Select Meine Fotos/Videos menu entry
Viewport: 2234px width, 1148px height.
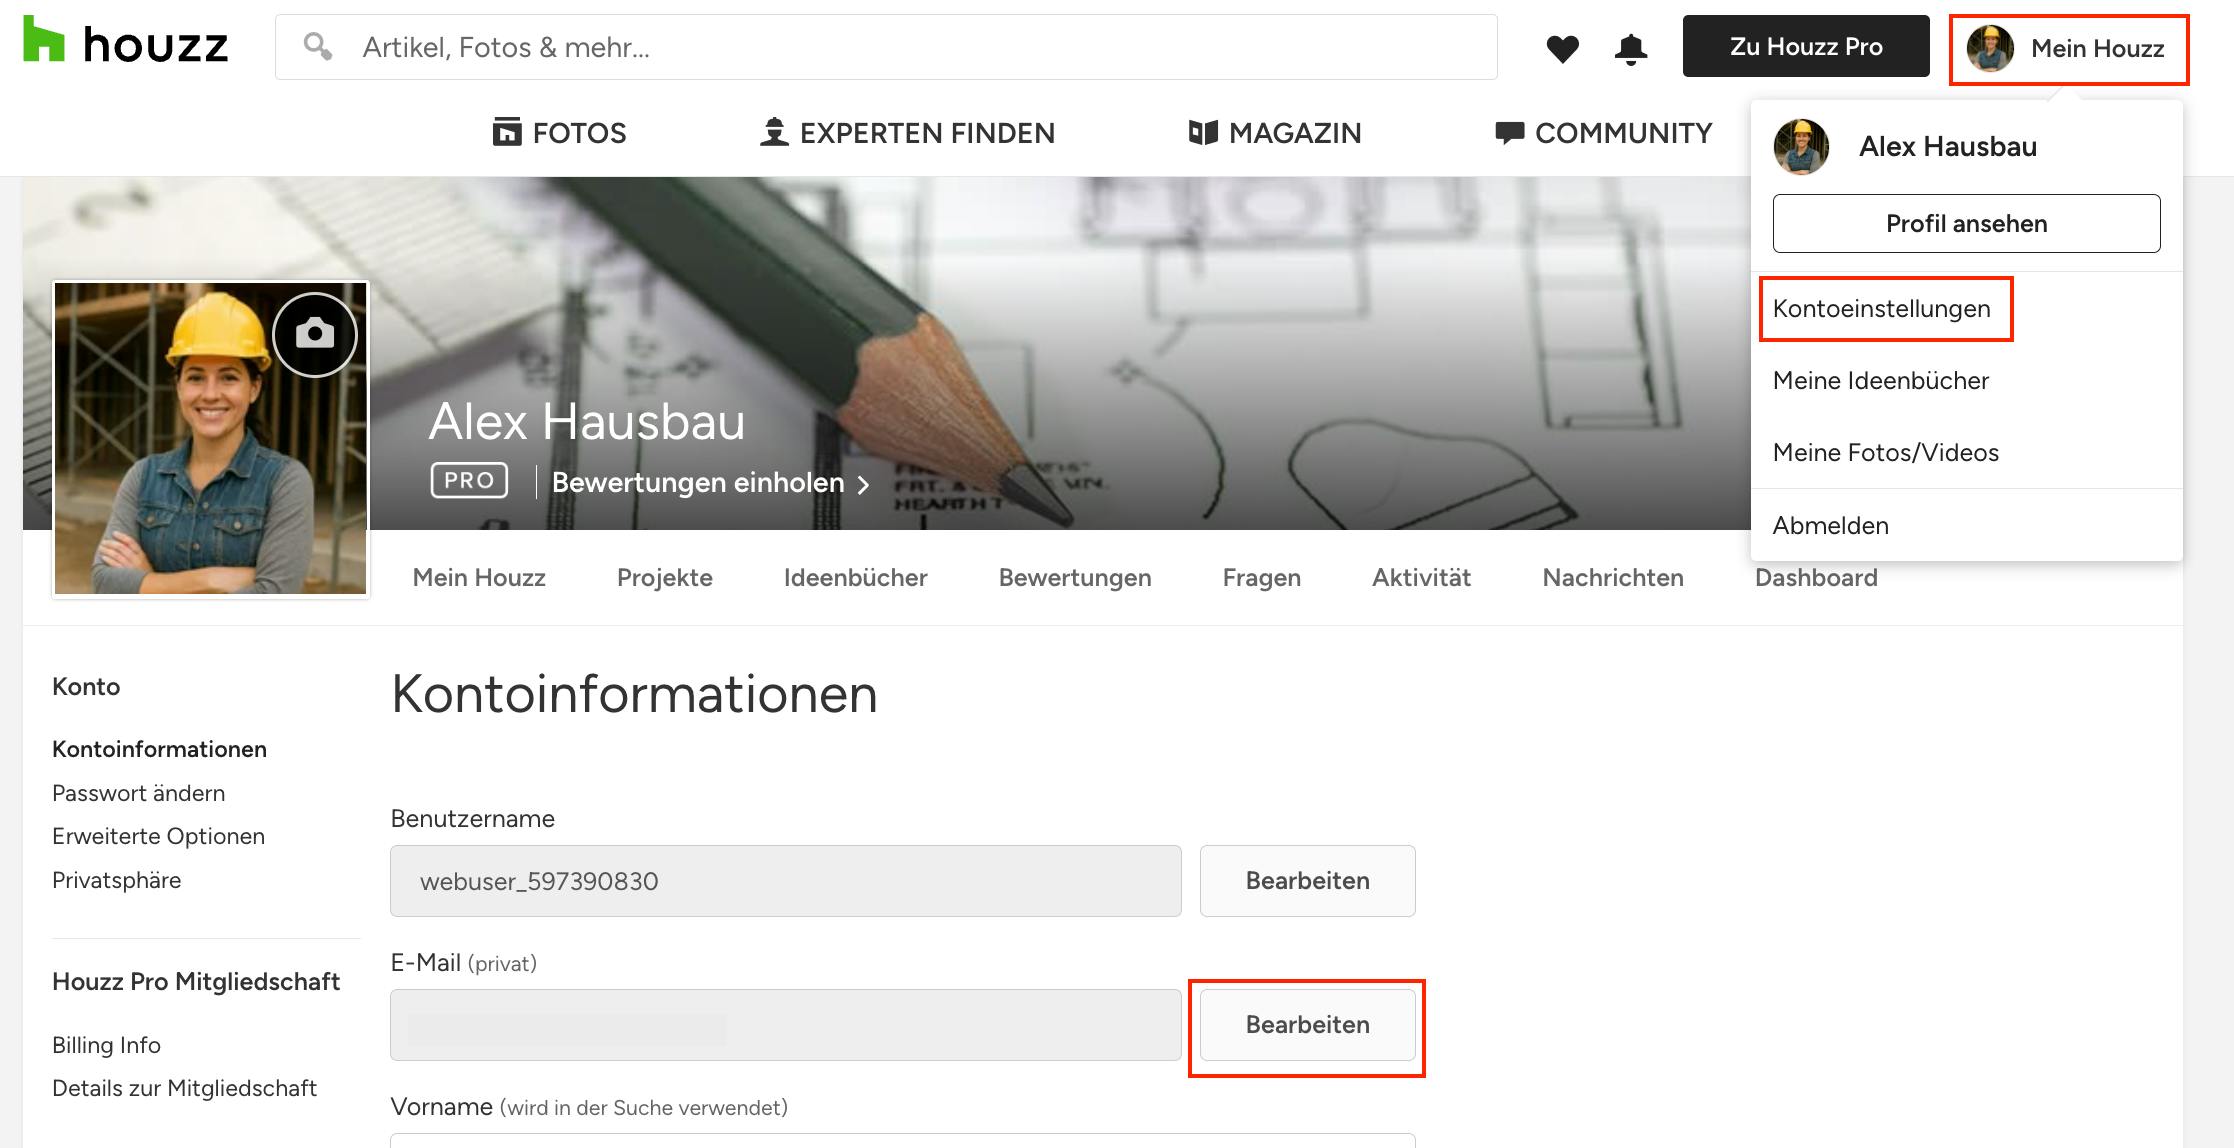coord(1885,452)
